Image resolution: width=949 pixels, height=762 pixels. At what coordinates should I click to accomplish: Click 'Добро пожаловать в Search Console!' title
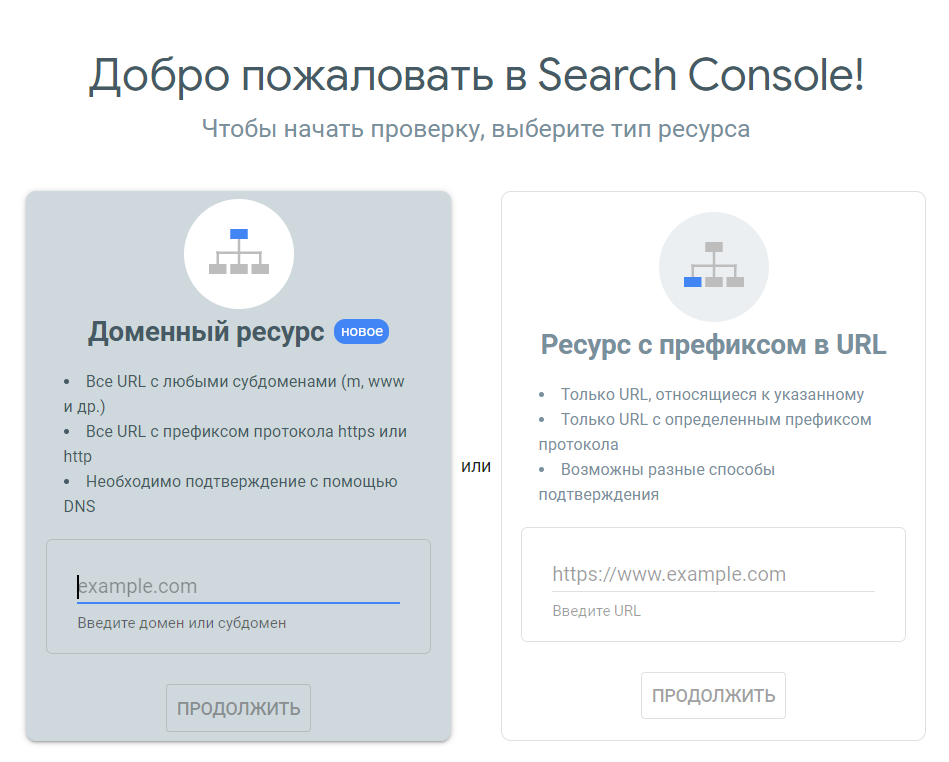[476, 75]
